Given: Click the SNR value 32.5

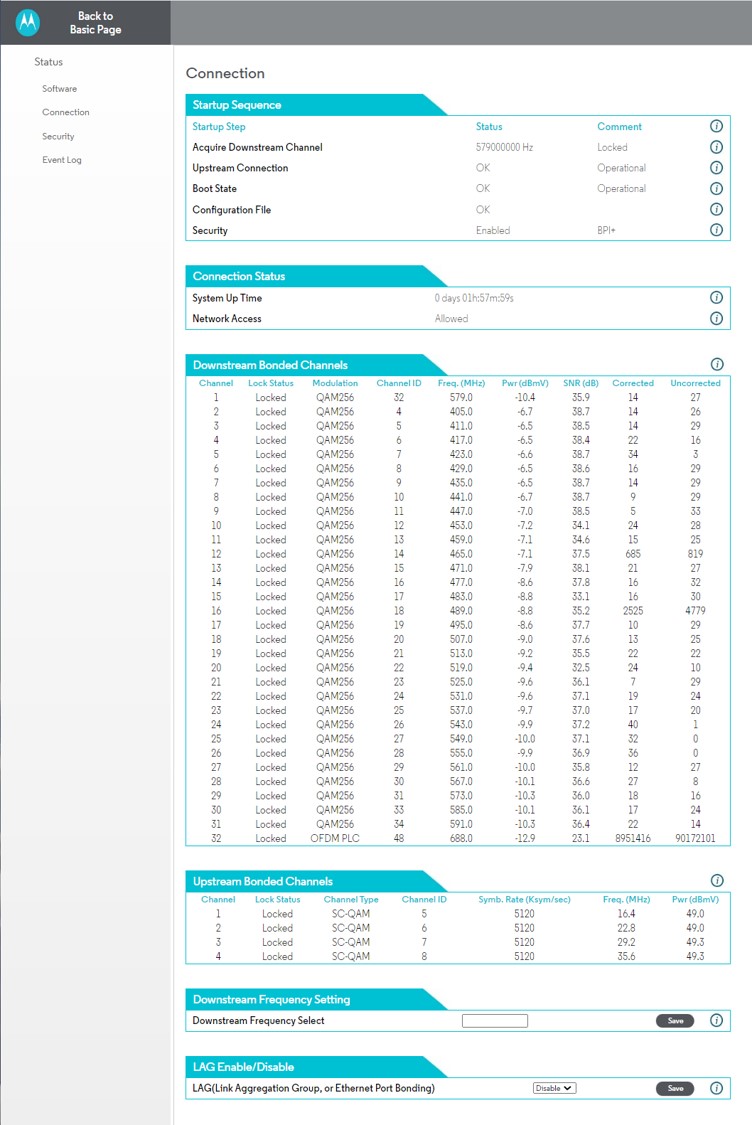Looking at the screenshot, I should 581,668.
